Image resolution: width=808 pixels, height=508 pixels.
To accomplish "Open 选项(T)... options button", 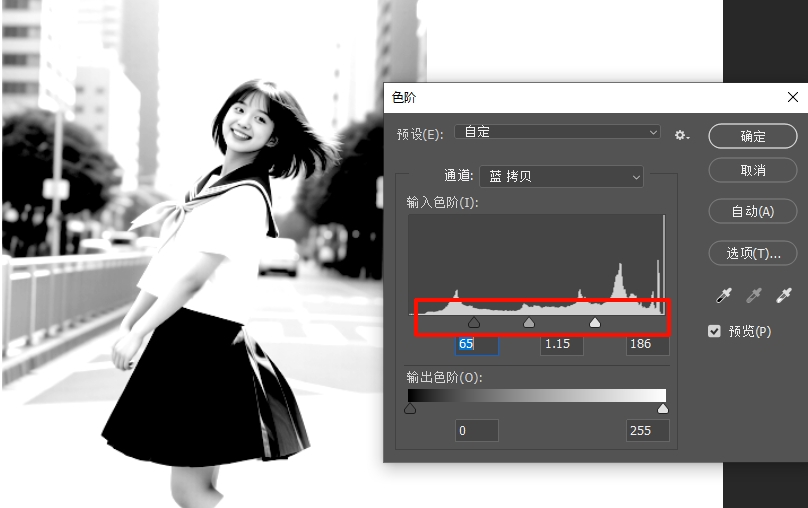I will 753,253.
